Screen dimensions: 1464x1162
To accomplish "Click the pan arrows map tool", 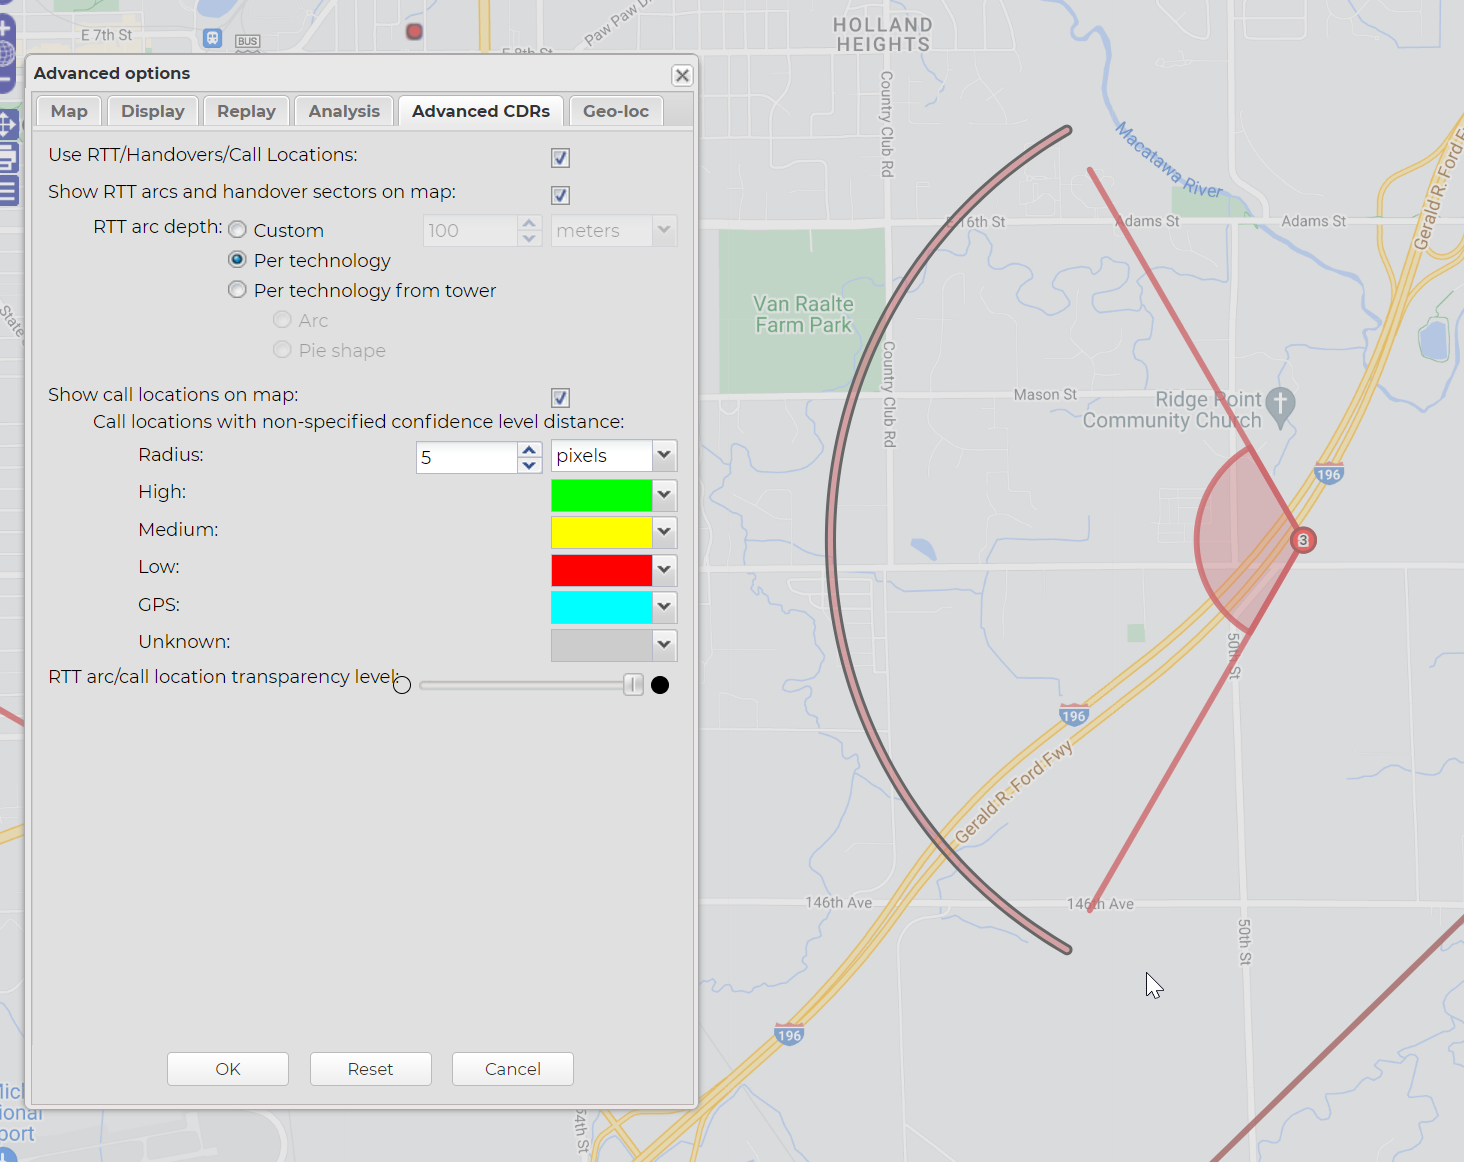I will click(7, 125).
